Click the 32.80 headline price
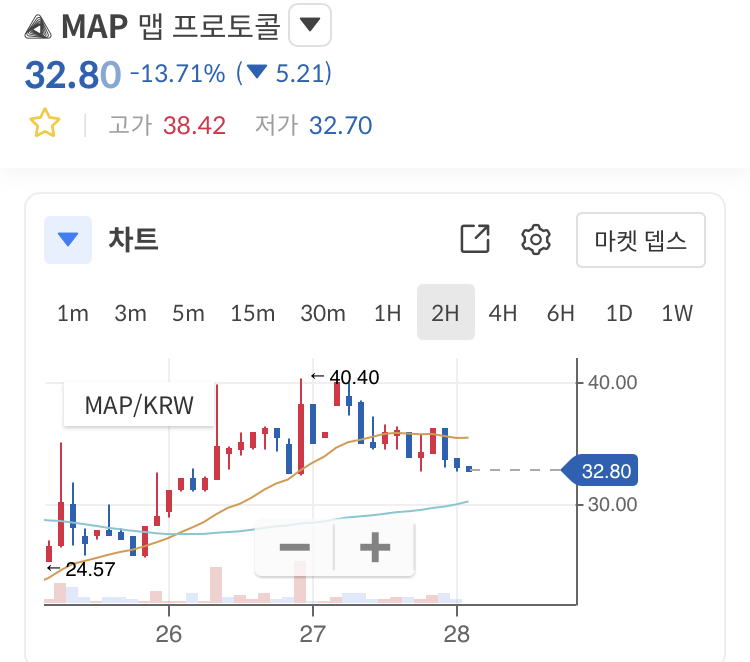The width and height of the screenshot is (750, 662). coord(73,75)
